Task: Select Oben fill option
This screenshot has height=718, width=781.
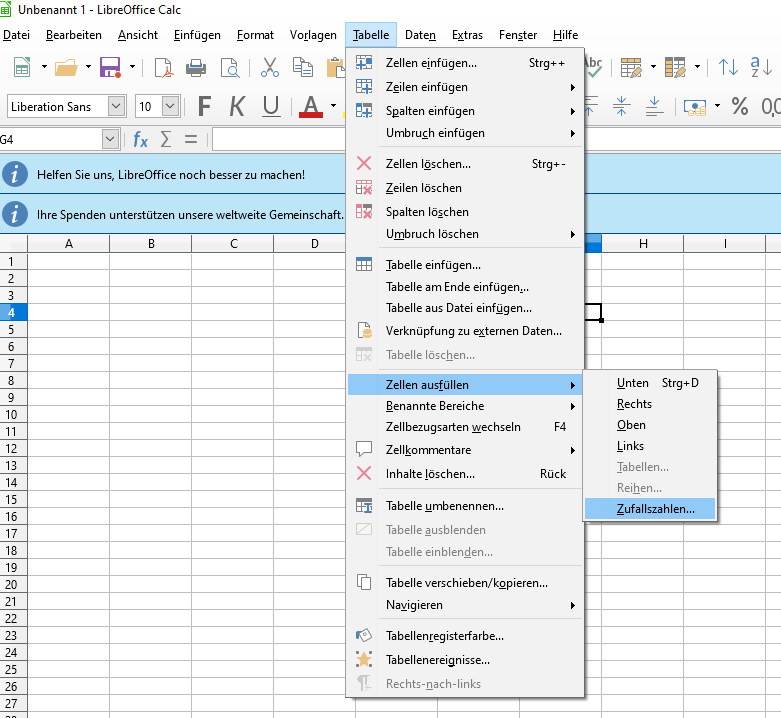Action: pos(650,425)
